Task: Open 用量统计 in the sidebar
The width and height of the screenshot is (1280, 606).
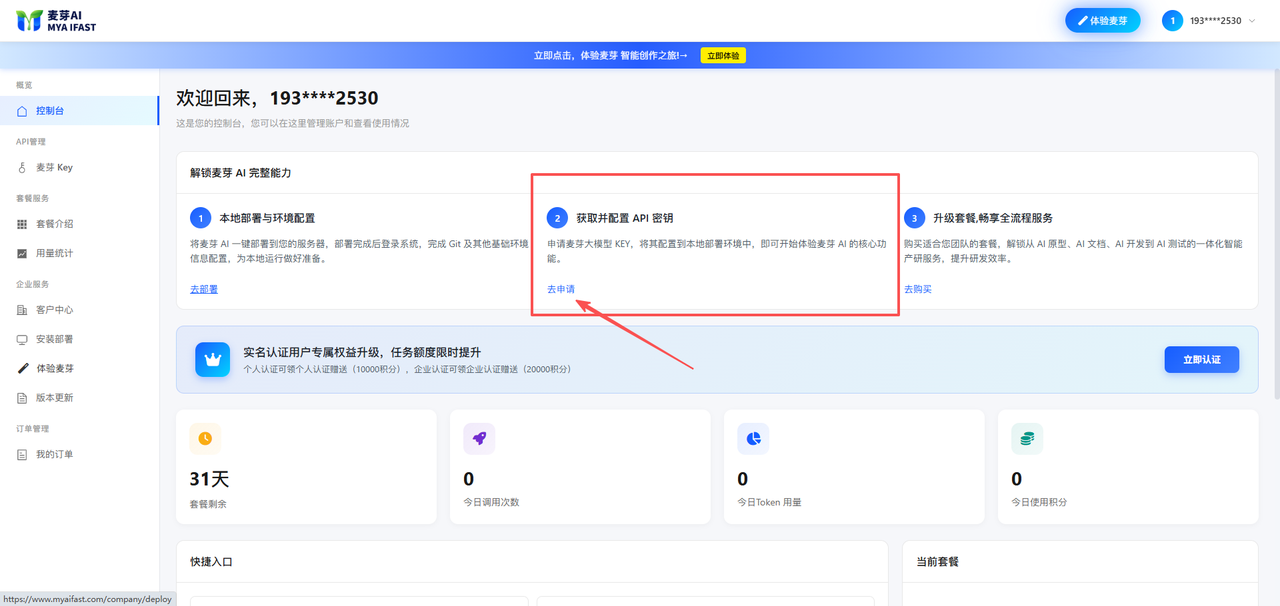Action: (79, 253)
